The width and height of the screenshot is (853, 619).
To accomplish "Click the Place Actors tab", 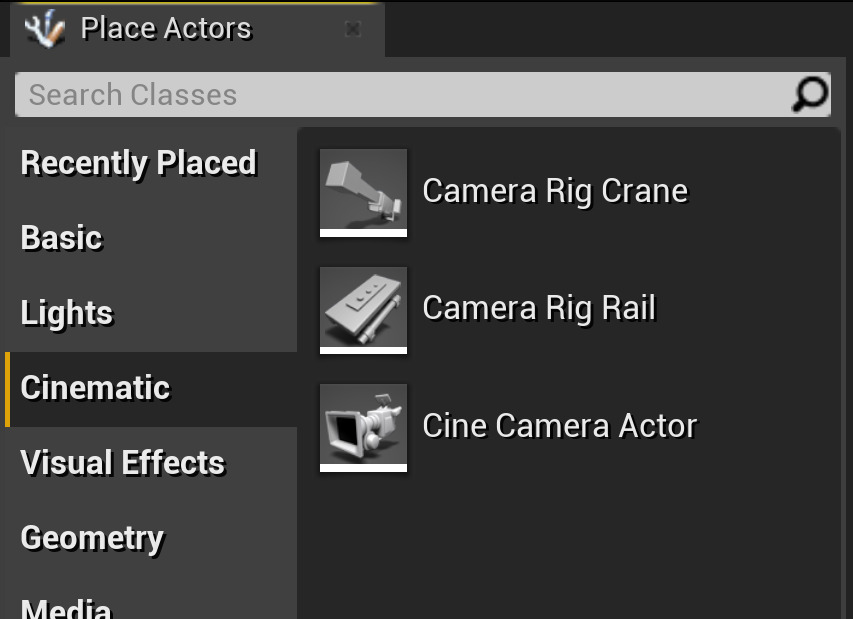I will [x=165, y=28].
